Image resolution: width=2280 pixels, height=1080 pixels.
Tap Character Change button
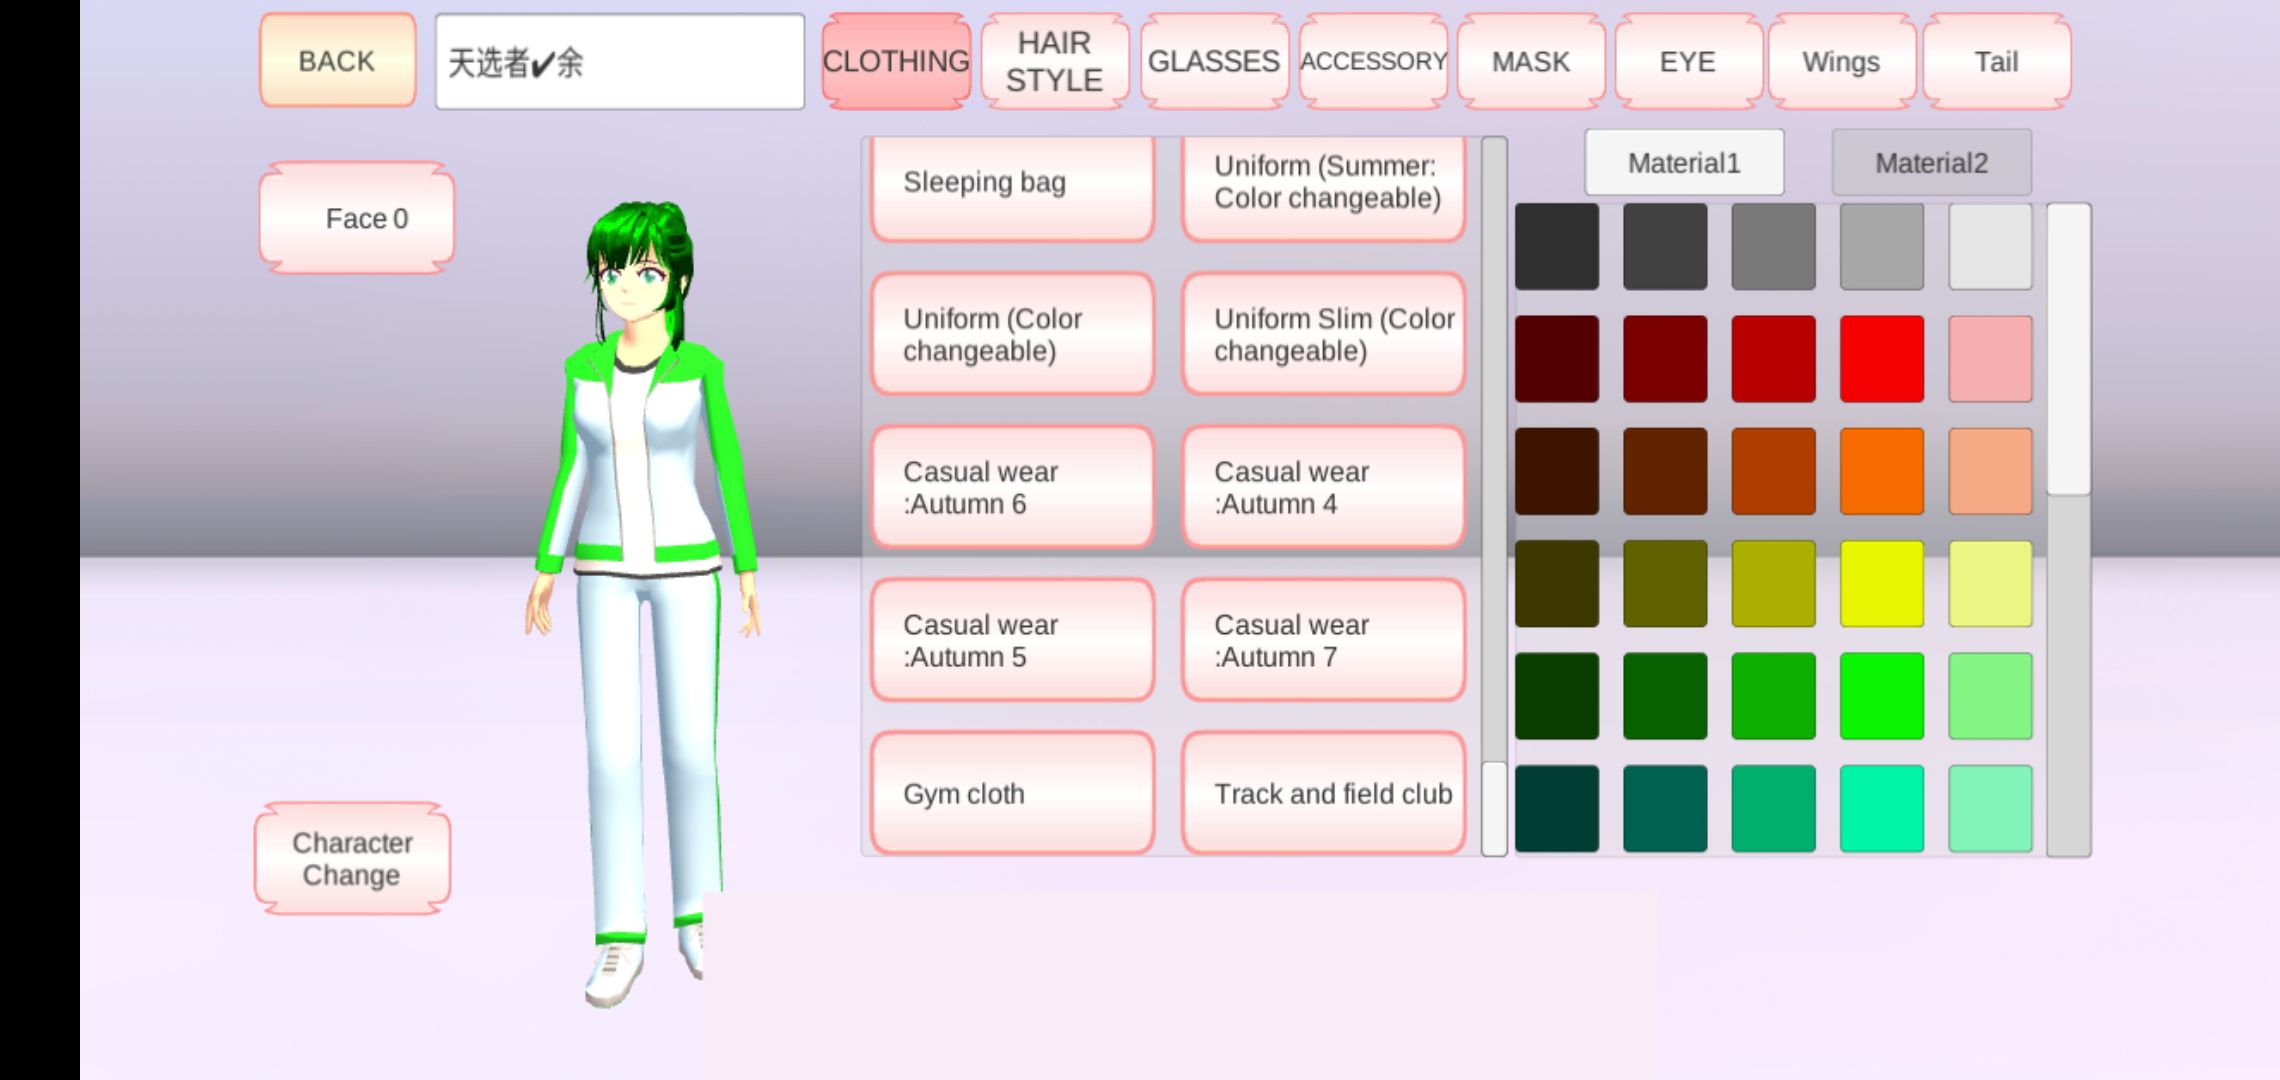point(352,858)
